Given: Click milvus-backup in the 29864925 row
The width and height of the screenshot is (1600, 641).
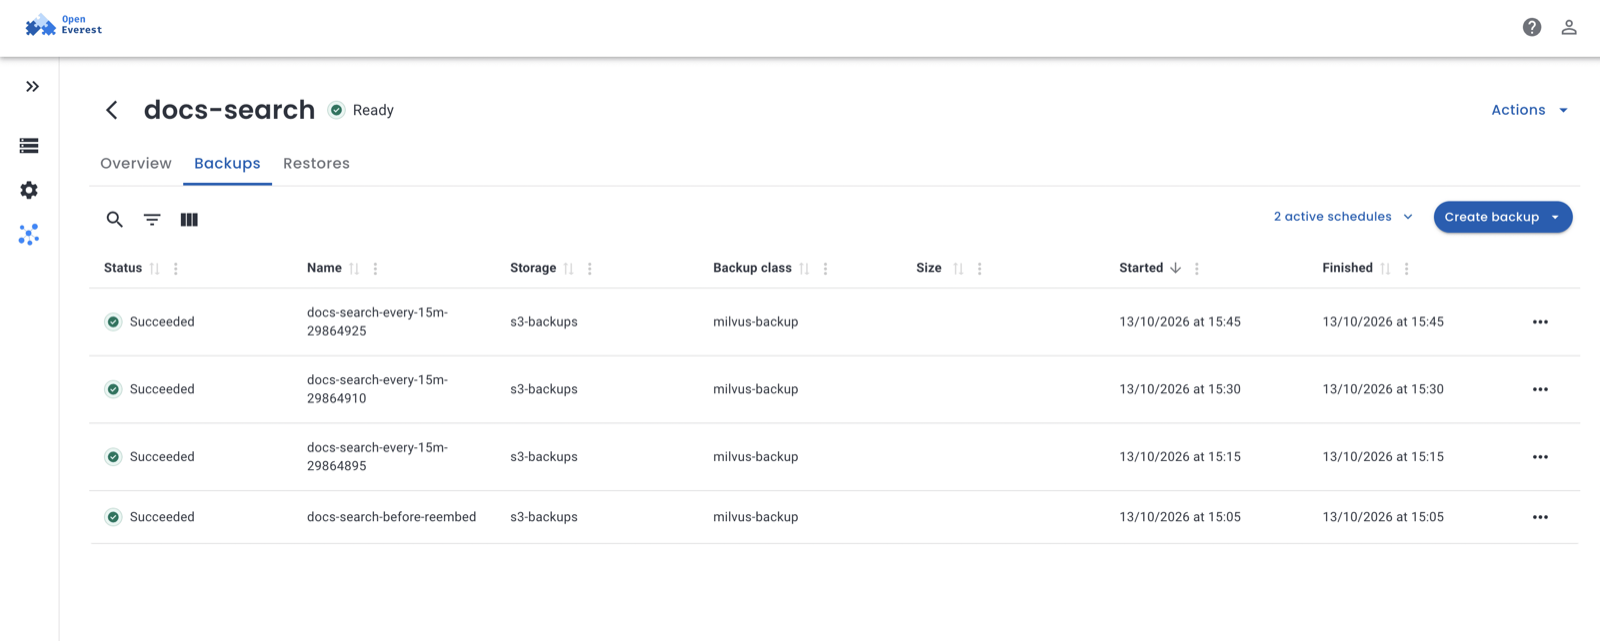Looking at the screenshot, I should tap(756, 322).
